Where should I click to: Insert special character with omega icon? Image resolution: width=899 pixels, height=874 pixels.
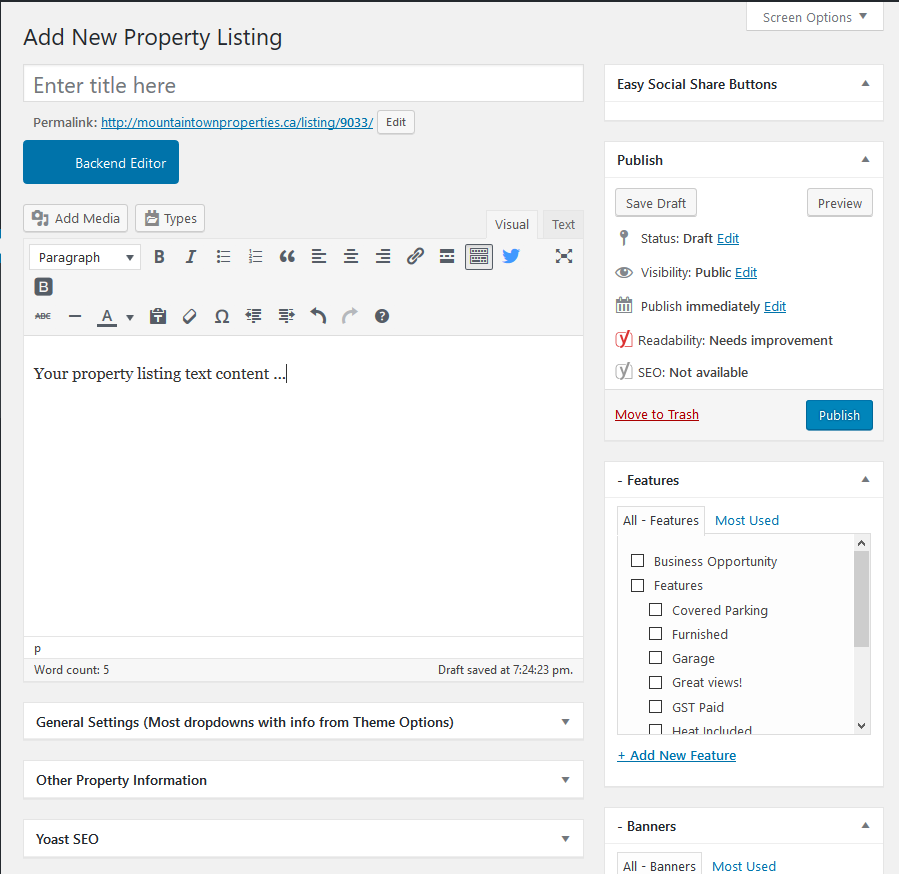point(222,316)
